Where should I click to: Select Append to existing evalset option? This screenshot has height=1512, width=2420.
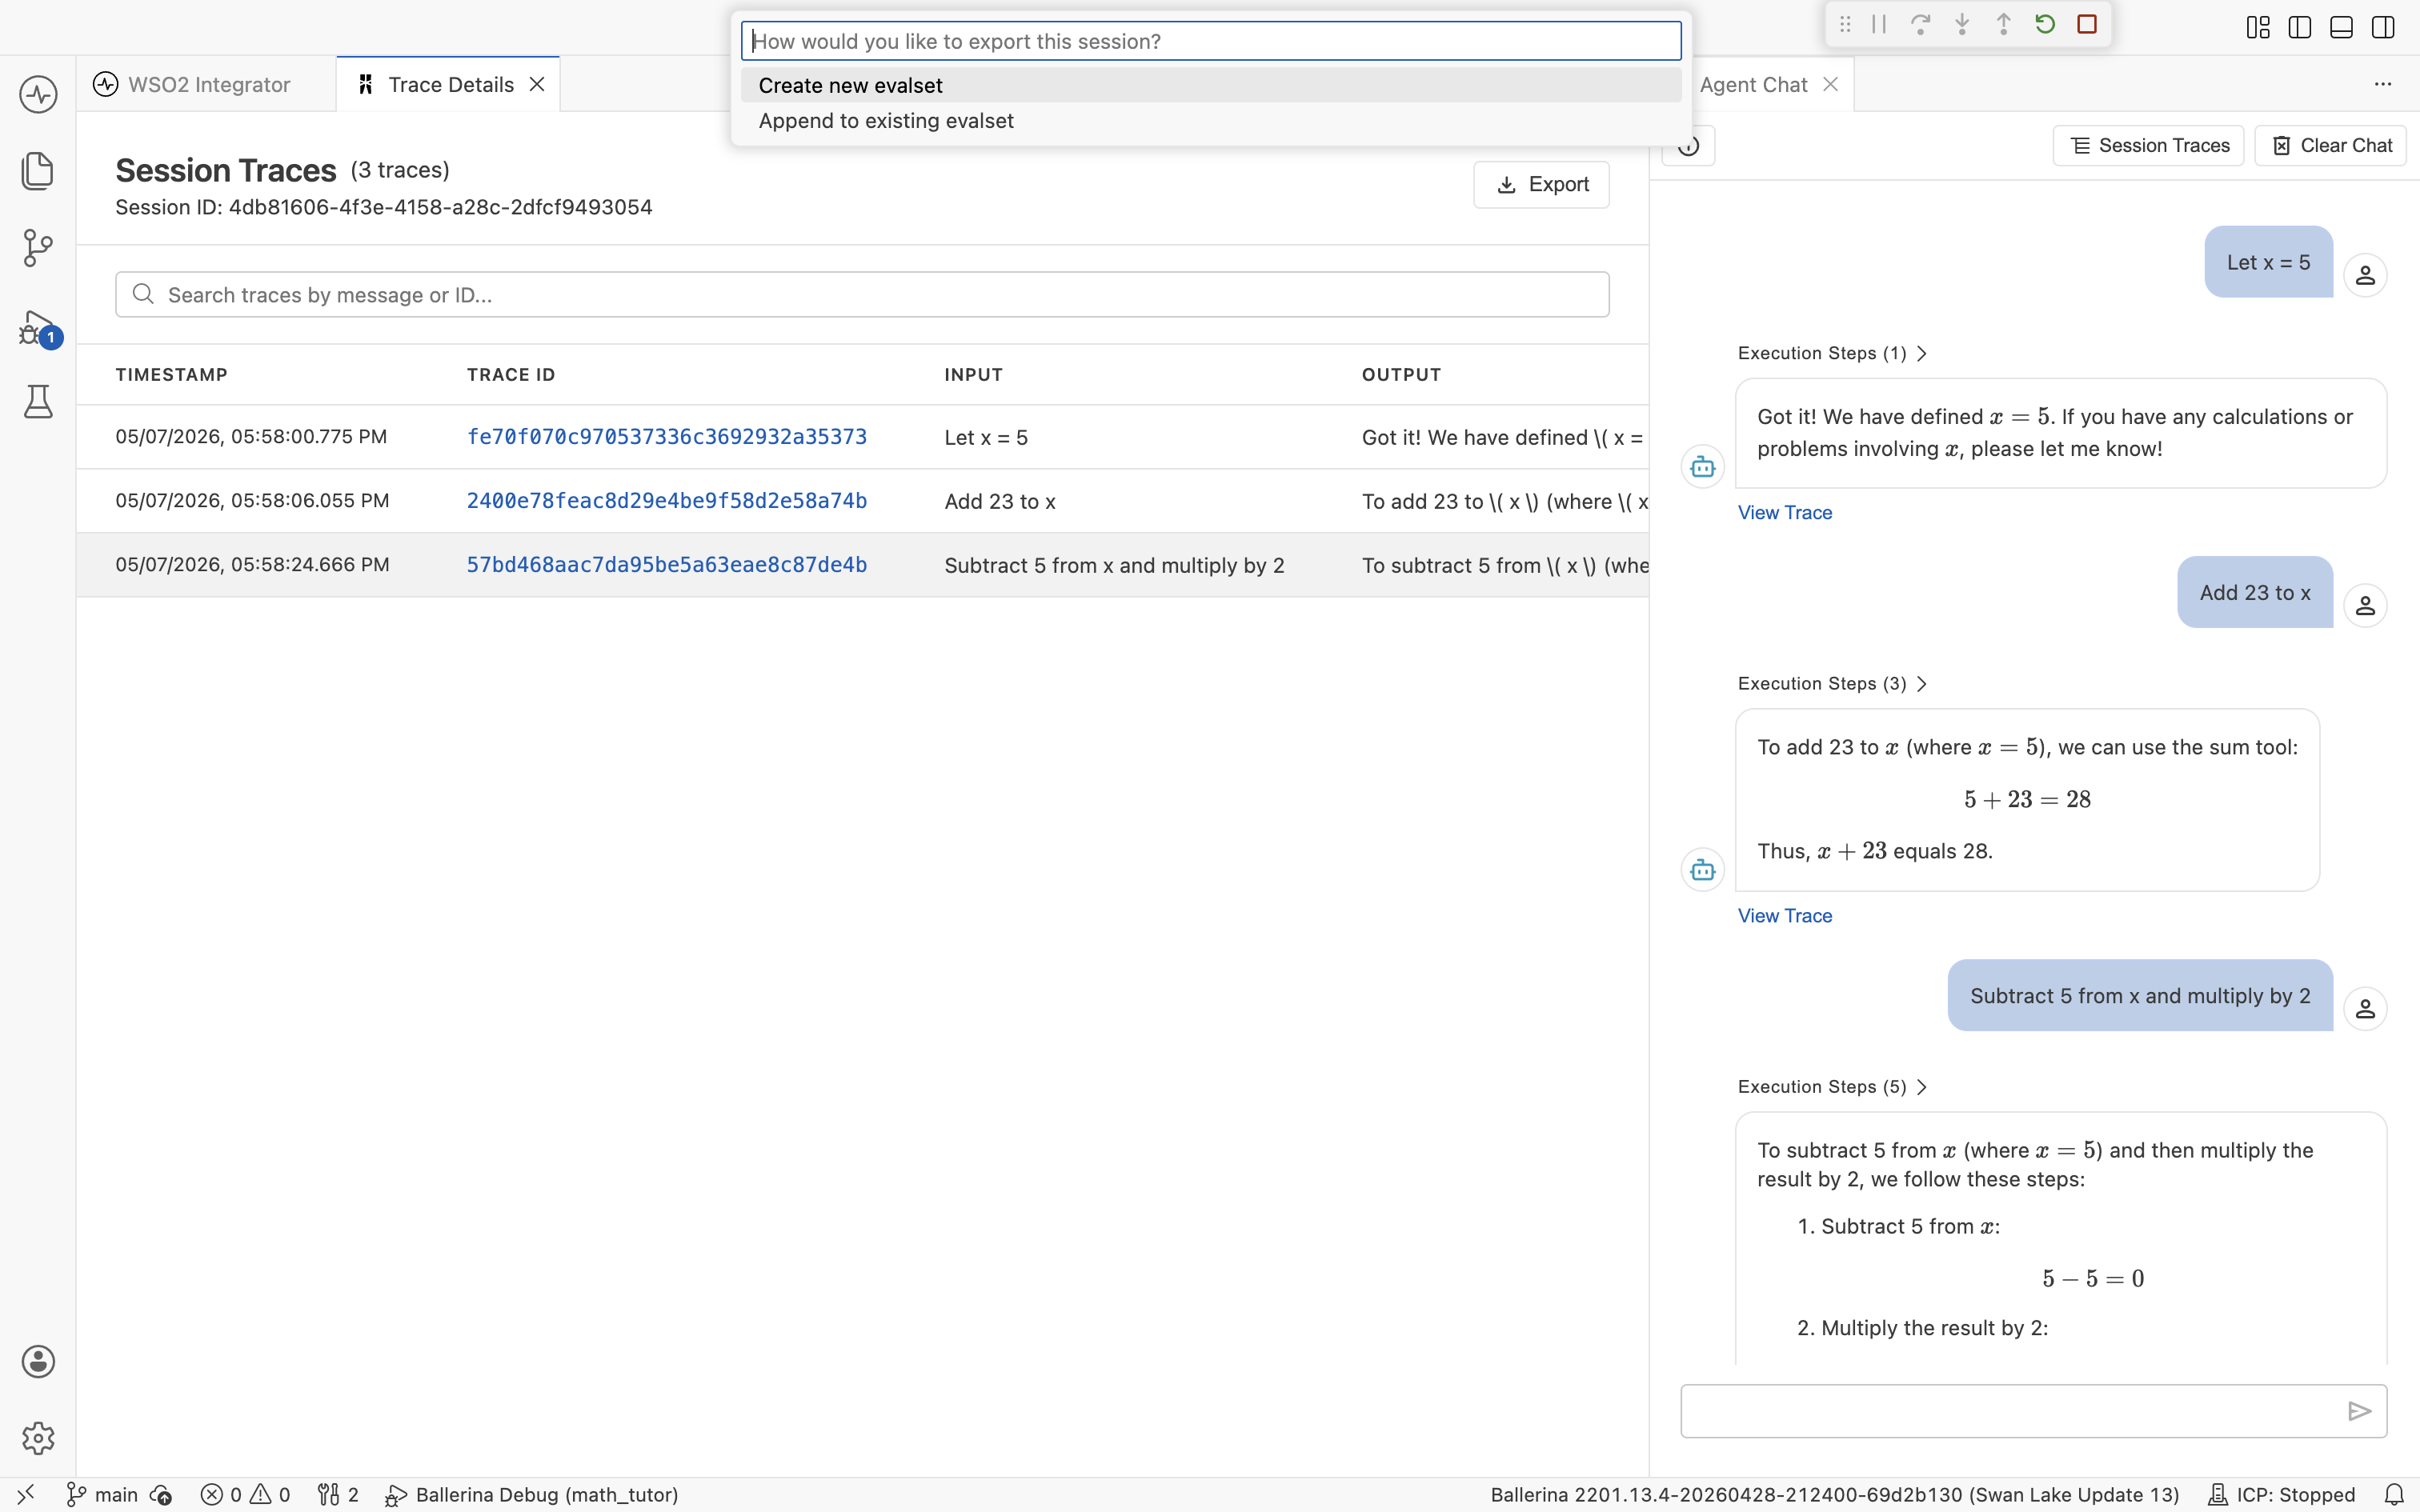pyautogui.click(x=1210, y=120)
